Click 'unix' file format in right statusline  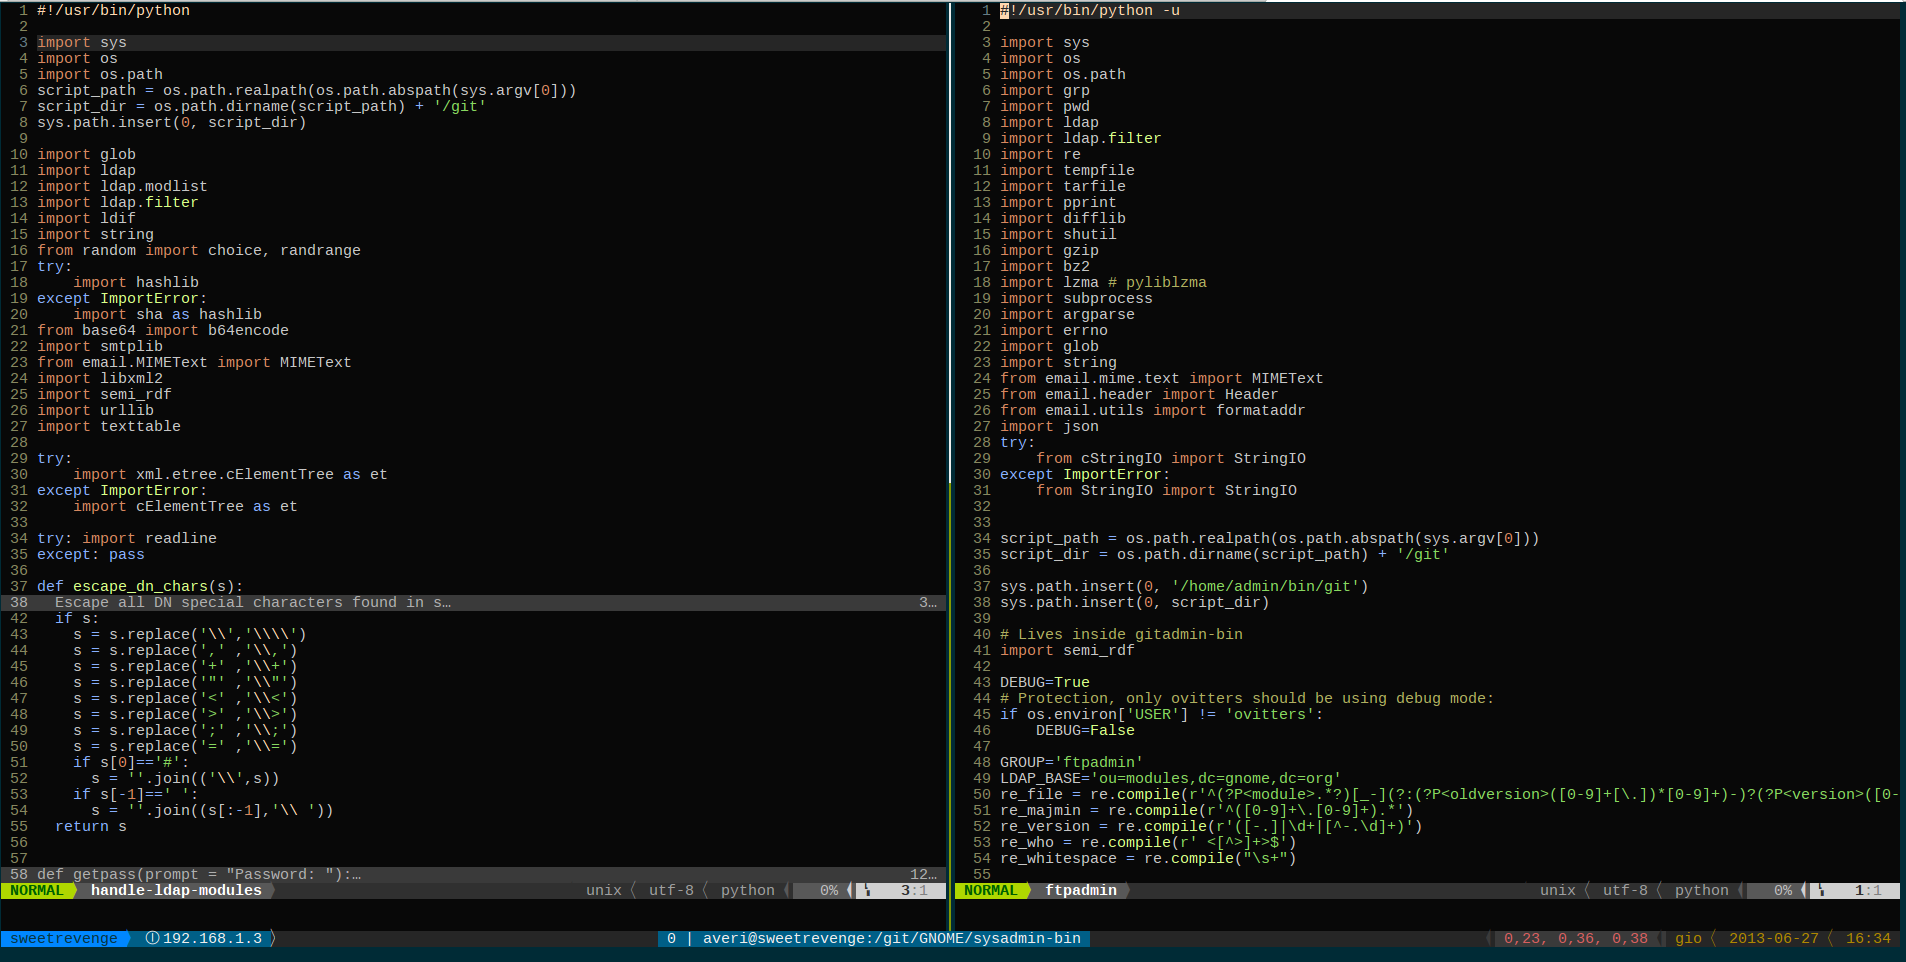click(x=1558, y=890)
